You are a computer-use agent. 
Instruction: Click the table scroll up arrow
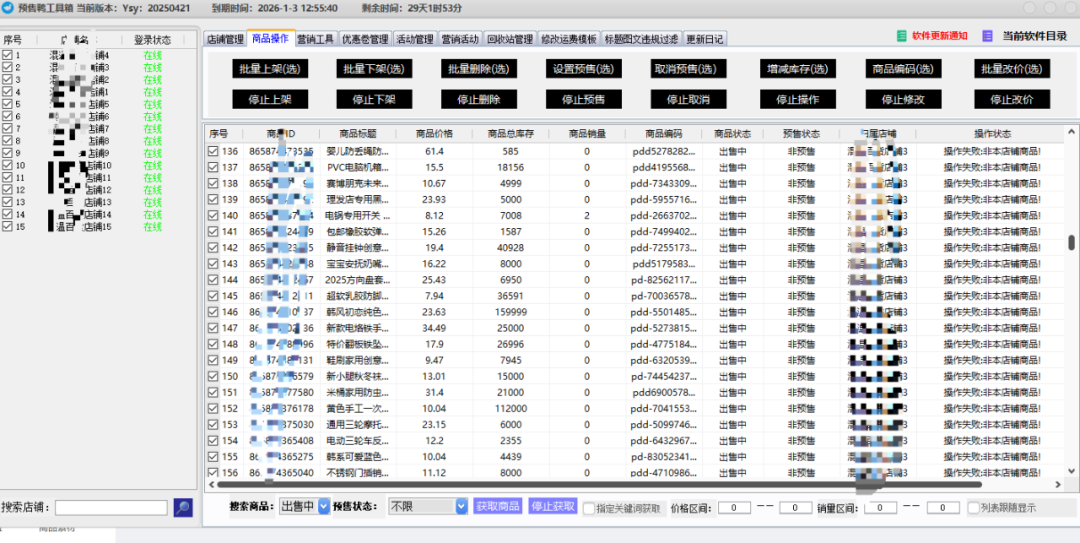[1071, 132]
